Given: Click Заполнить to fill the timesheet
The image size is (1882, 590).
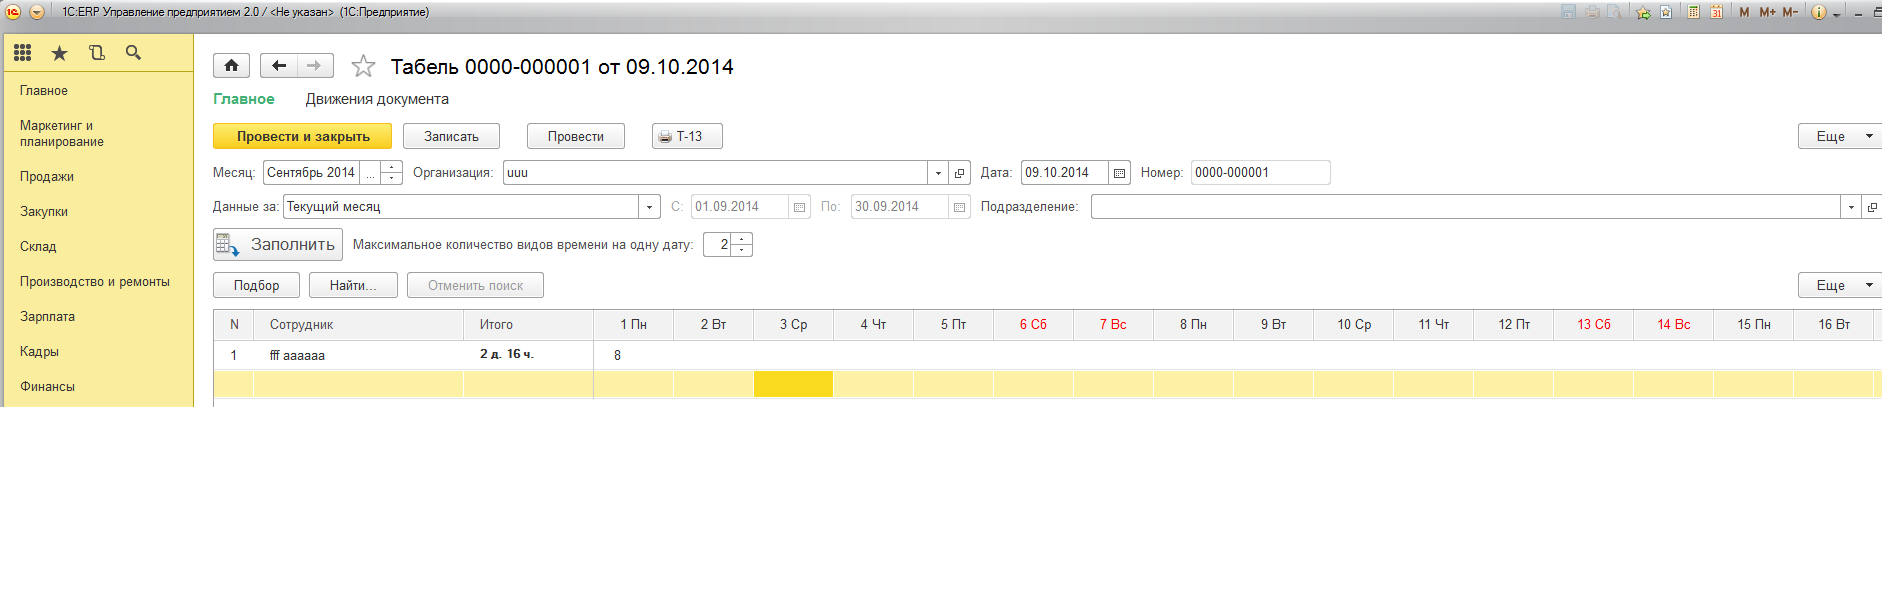Looking at the screenshot, I should (278, 245).
